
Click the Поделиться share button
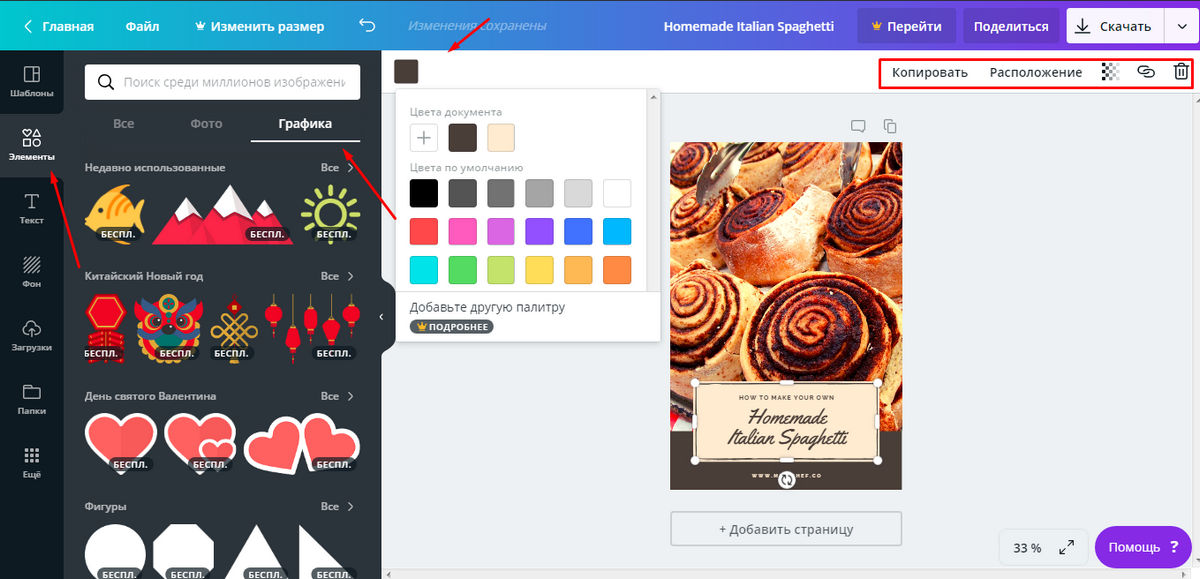[1010, 27]
